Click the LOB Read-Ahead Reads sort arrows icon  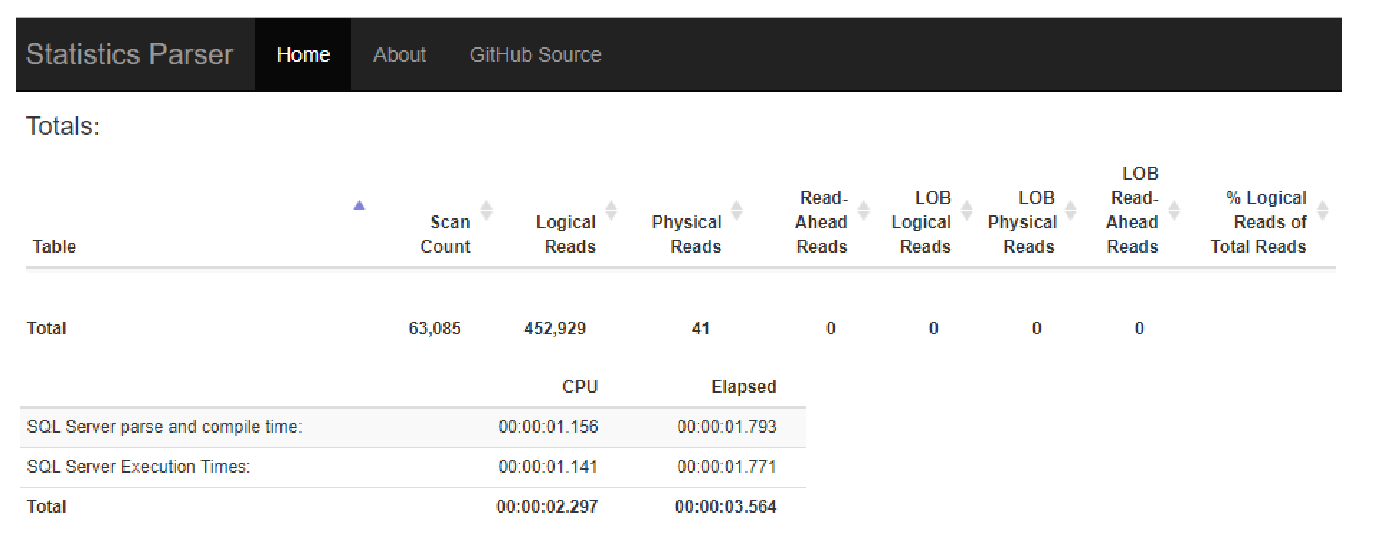click(1175, 210)
